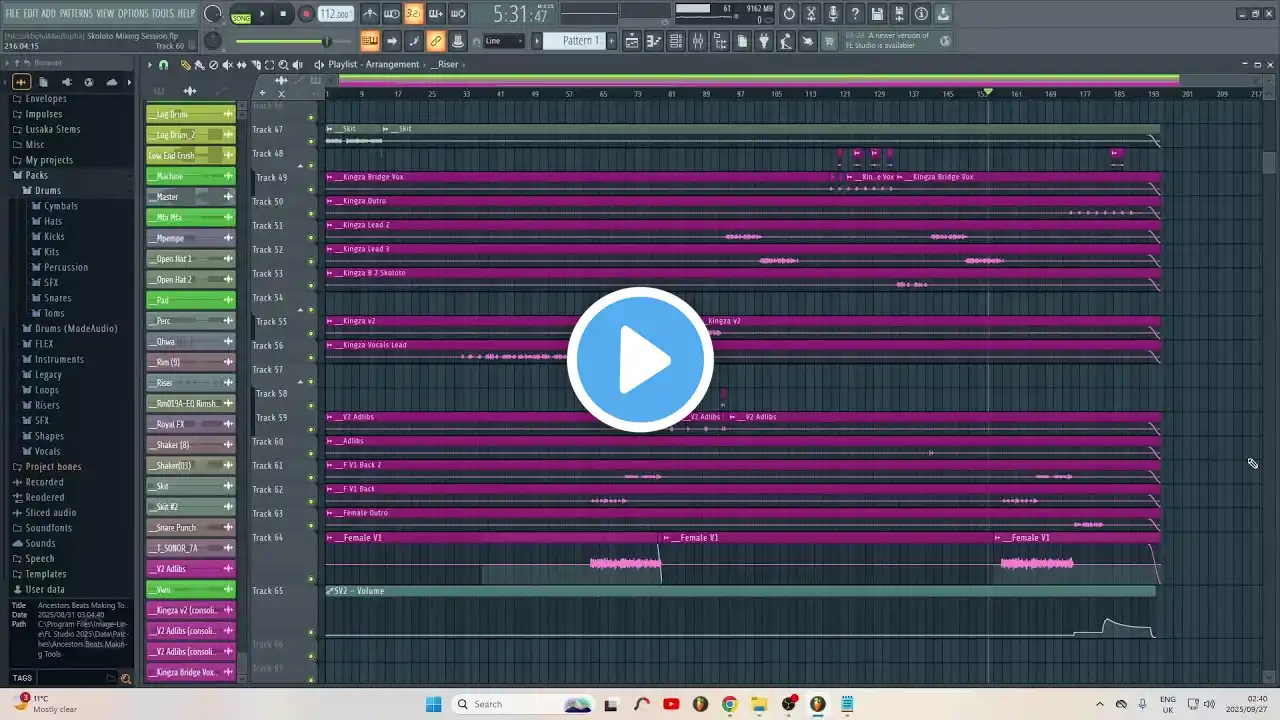
Task: Click the question mark help icon
Action: (x=855, y=14)
